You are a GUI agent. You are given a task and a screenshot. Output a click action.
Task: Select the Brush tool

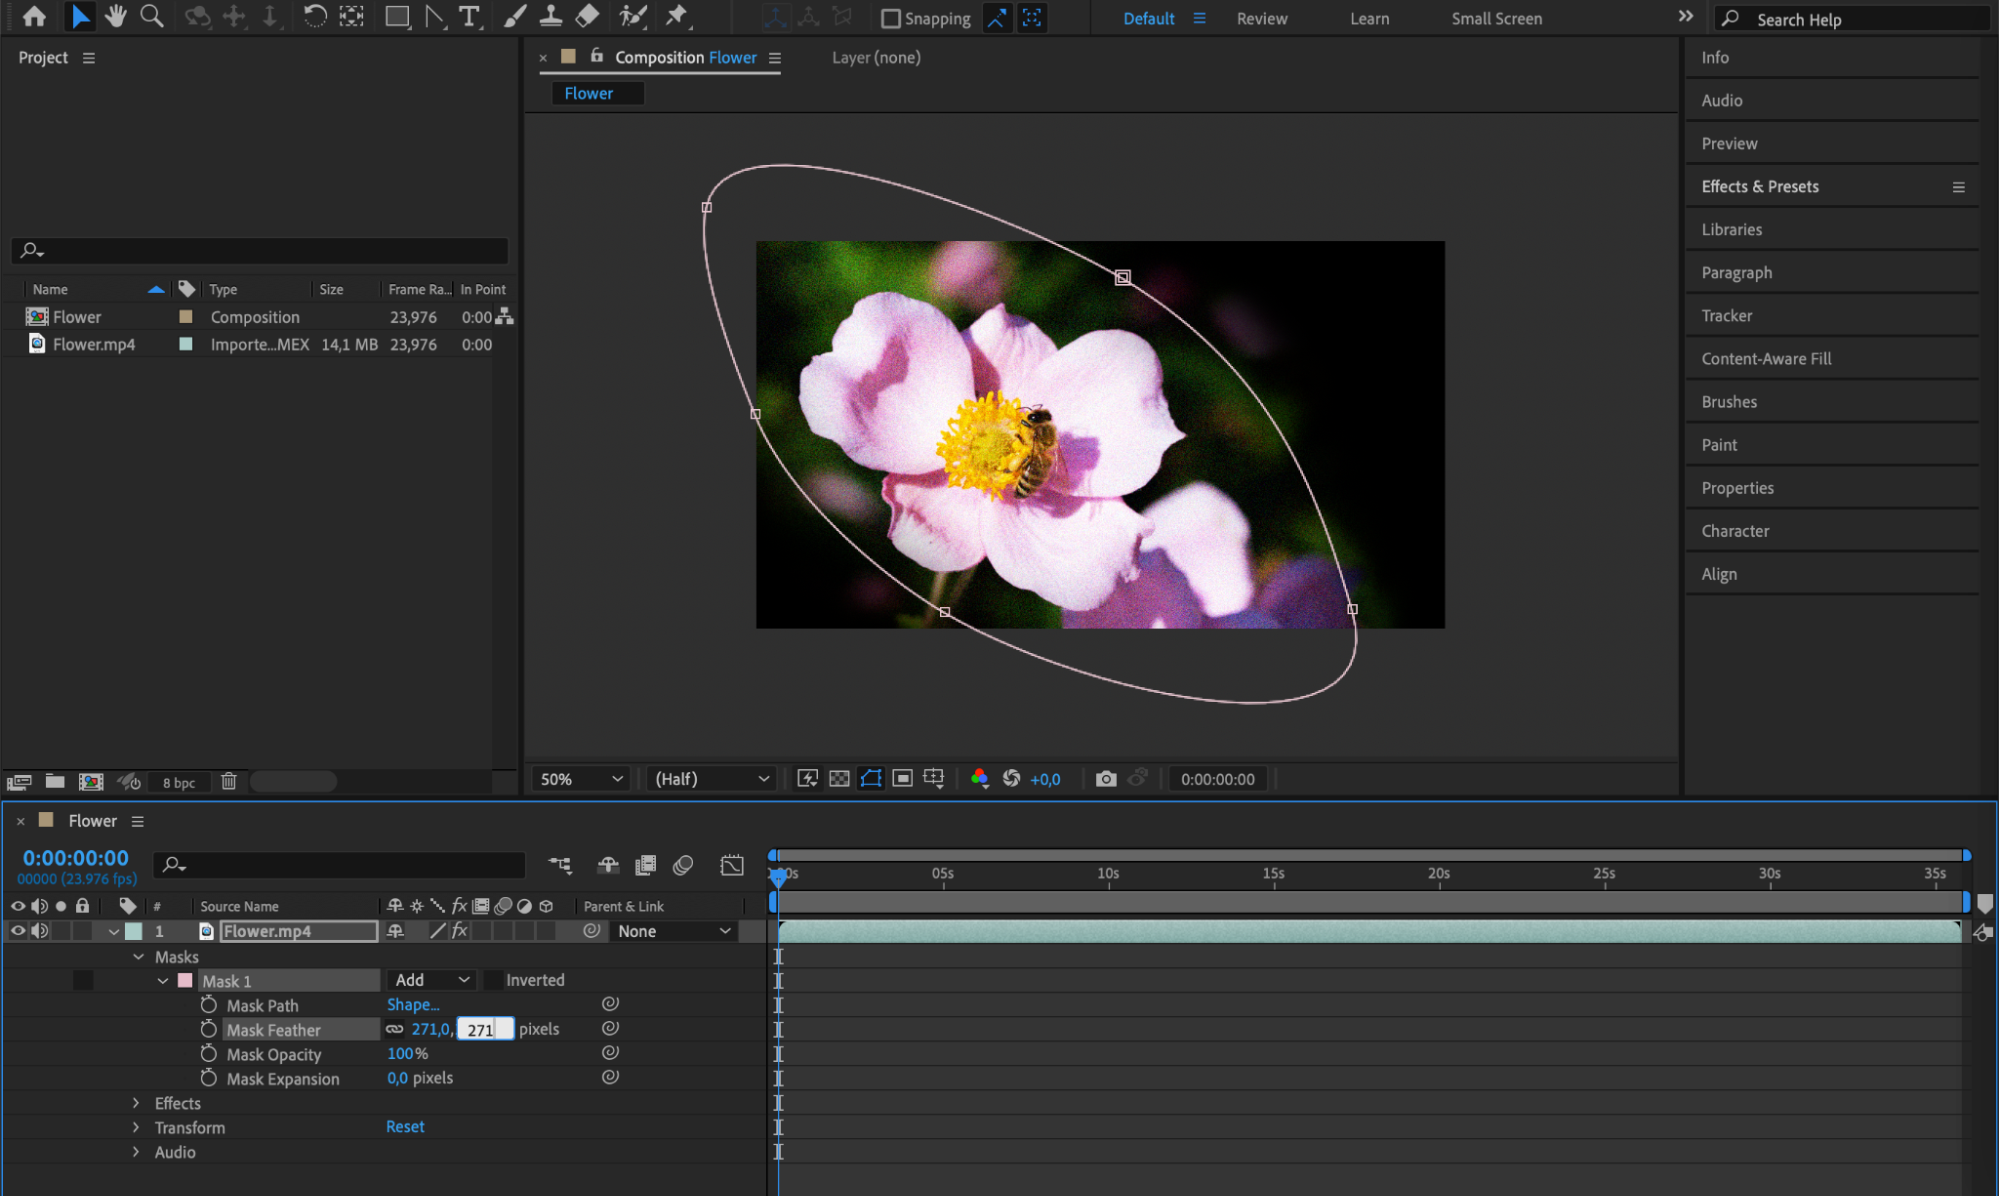[514, 16]
